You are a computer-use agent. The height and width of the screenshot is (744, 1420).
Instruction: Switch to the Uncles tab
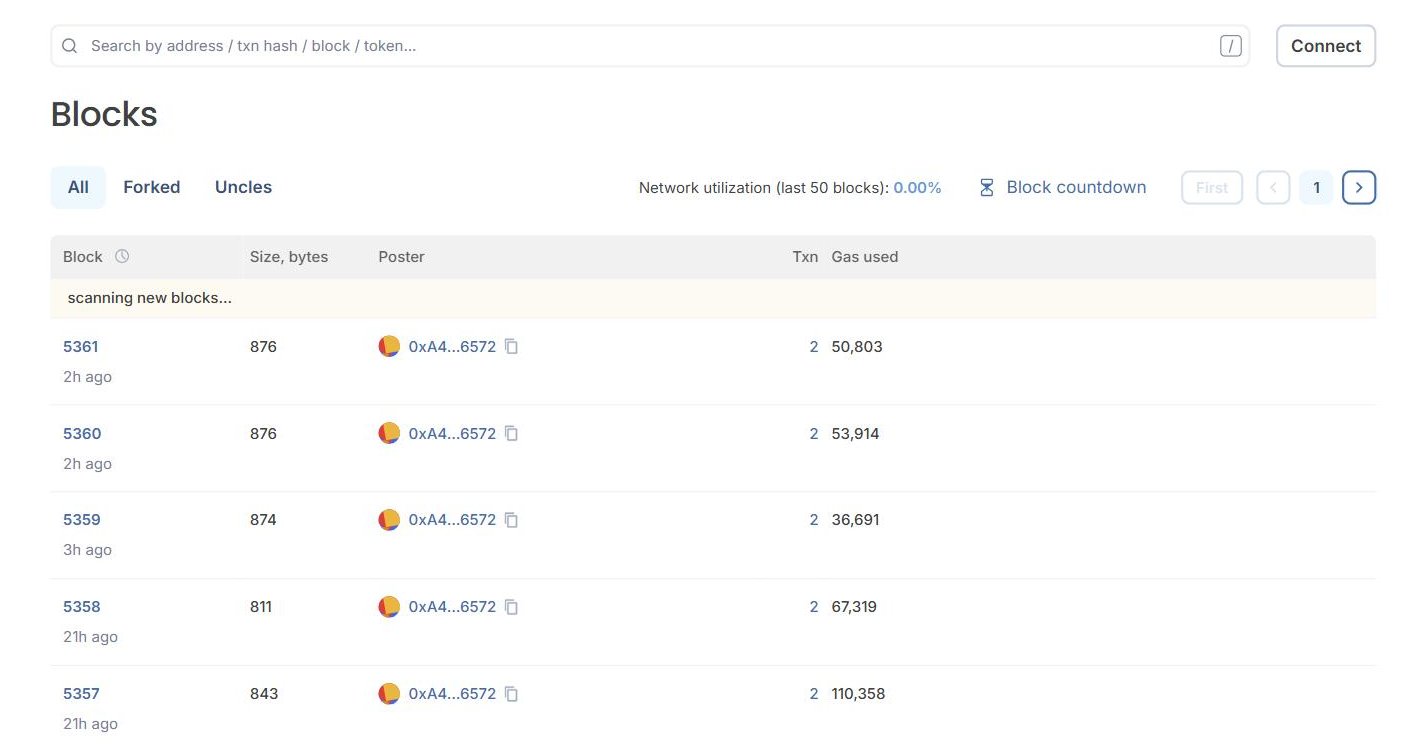(243, 187)
